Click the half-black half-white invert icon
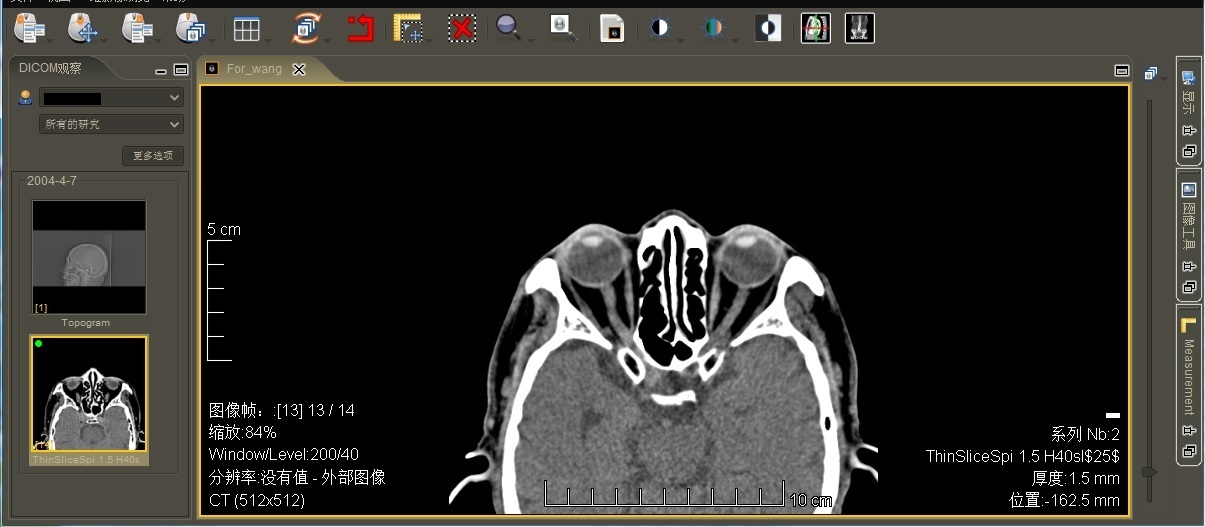 tap(767, 29)
